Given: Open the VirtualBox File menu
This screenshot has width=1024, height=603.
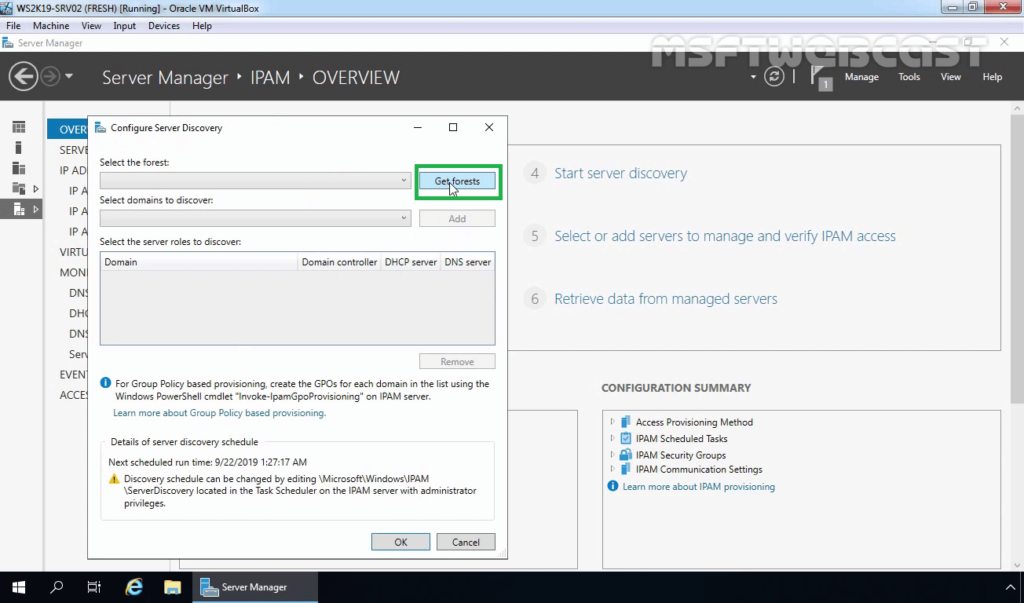Looking at the screenshot, I should tap(13, 26).
